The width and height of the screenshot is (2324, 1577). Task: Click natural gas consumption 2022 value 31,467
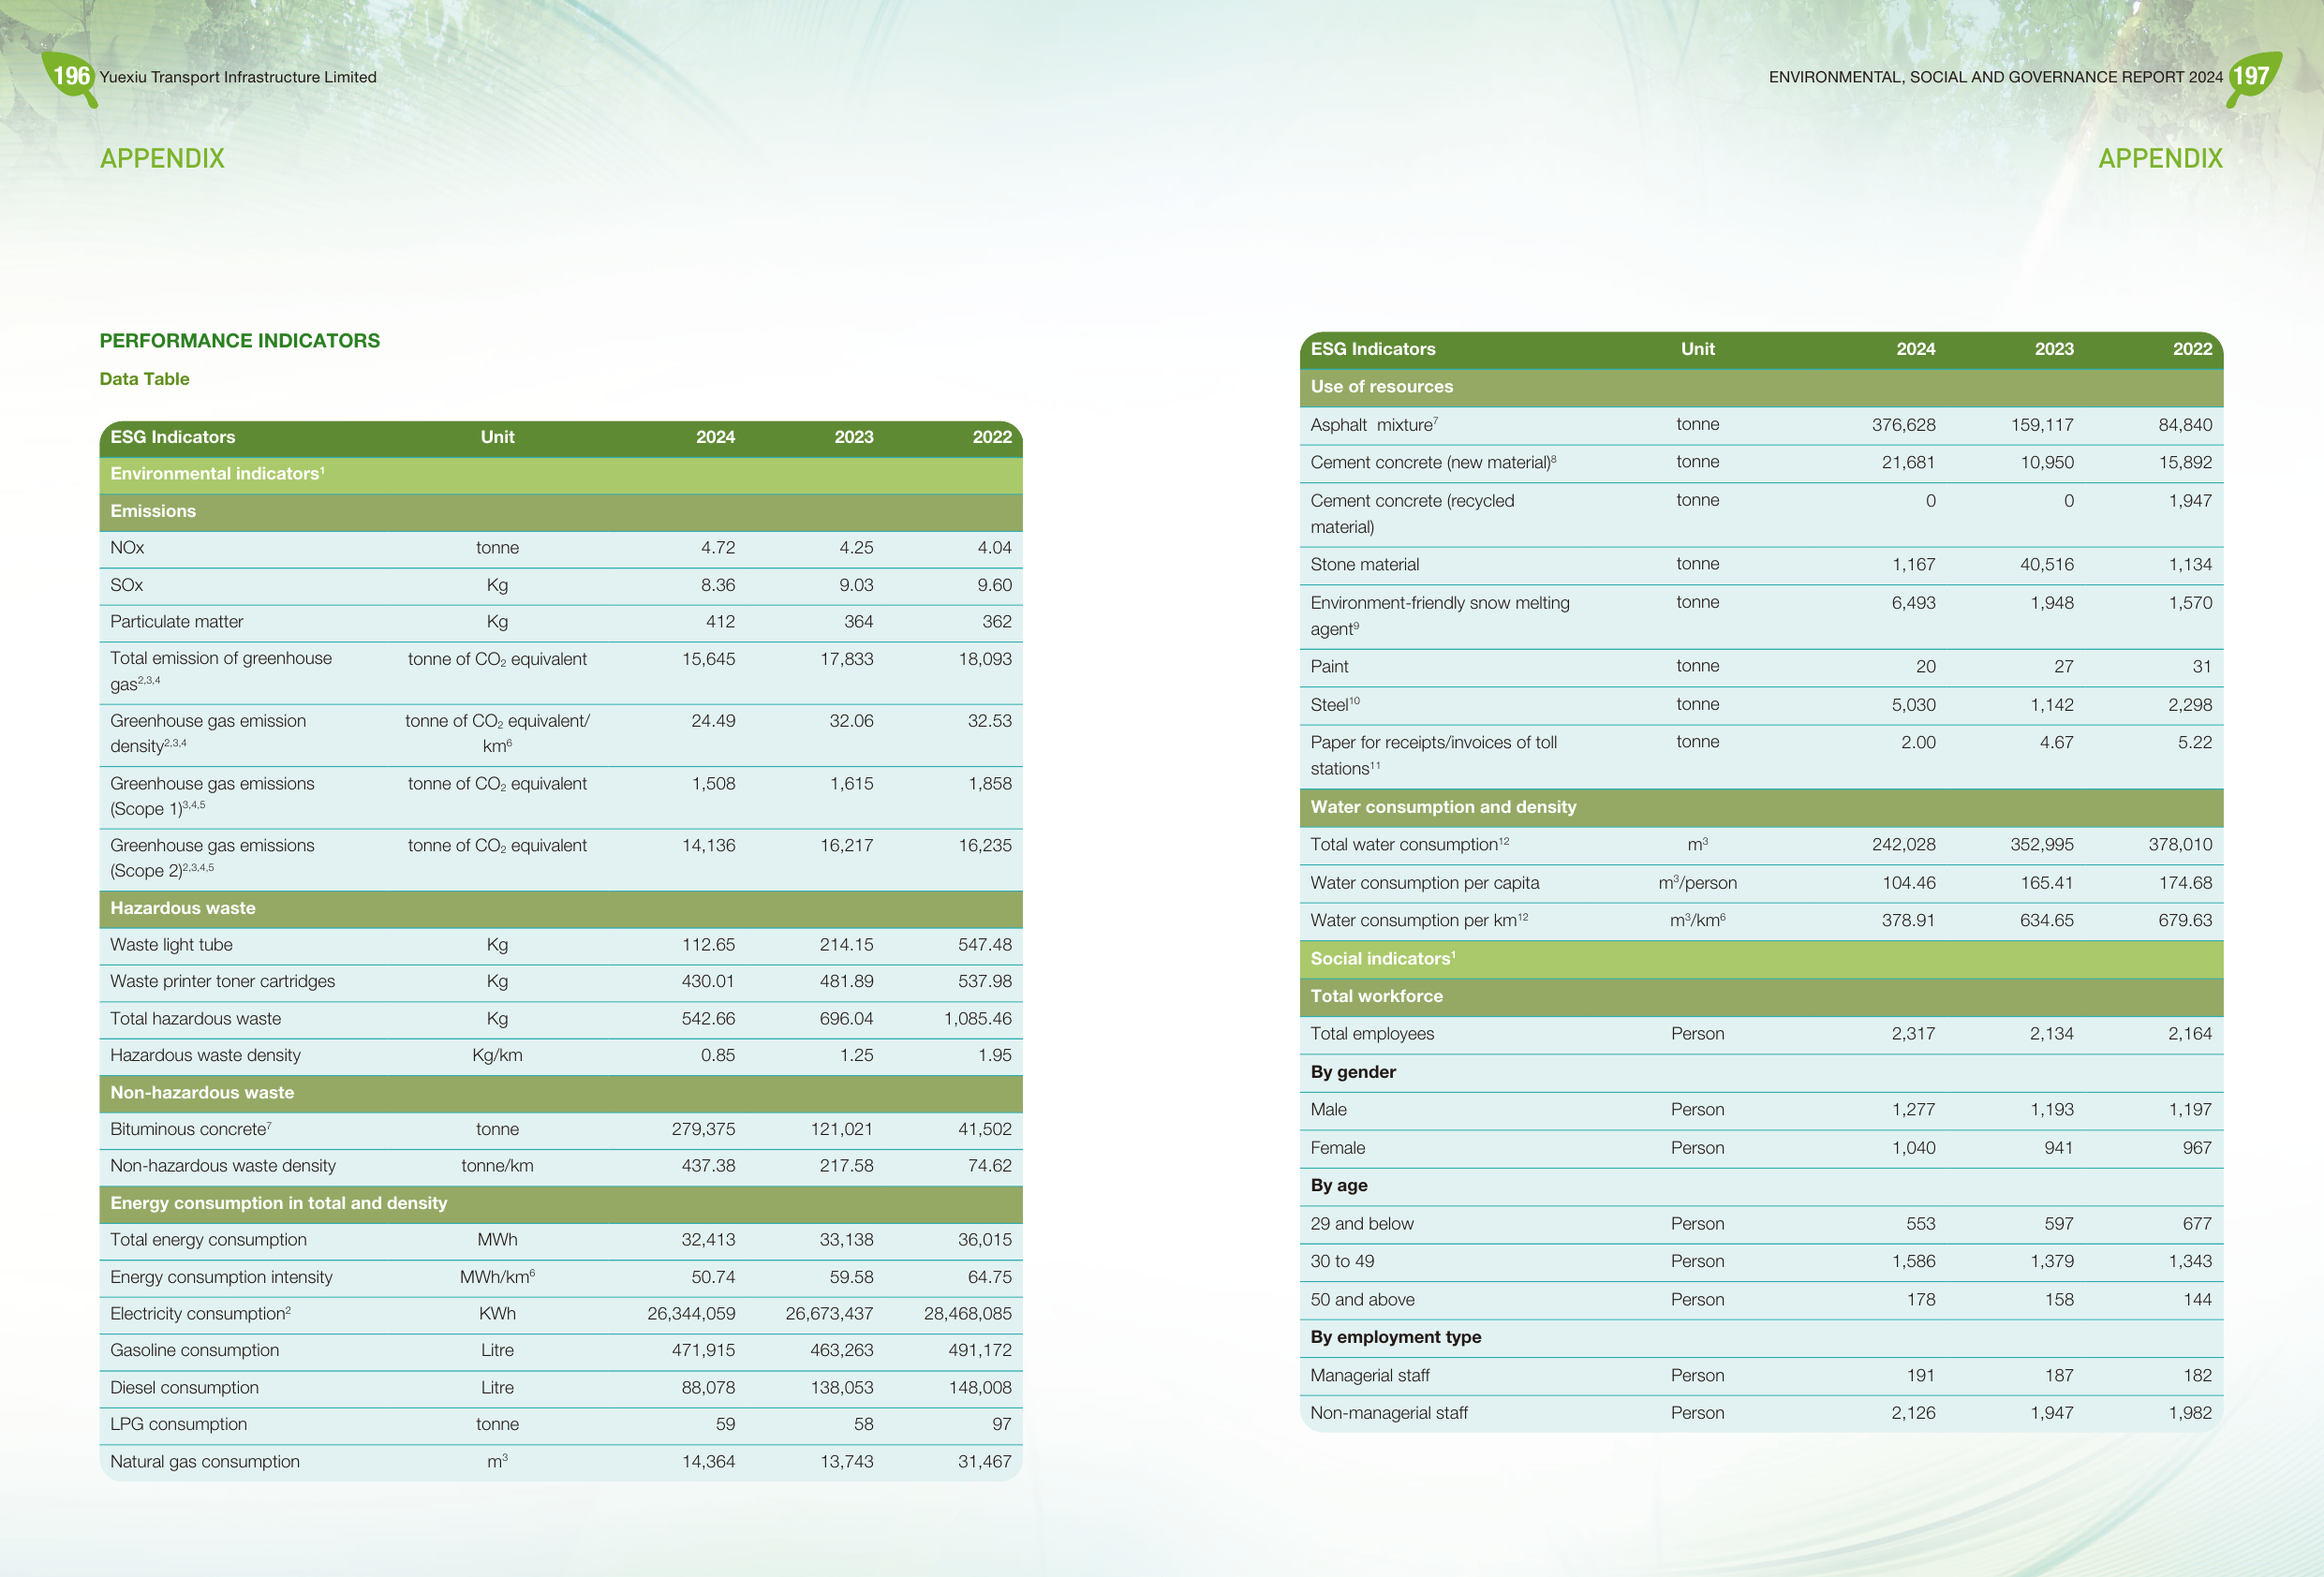(985, 1462)
